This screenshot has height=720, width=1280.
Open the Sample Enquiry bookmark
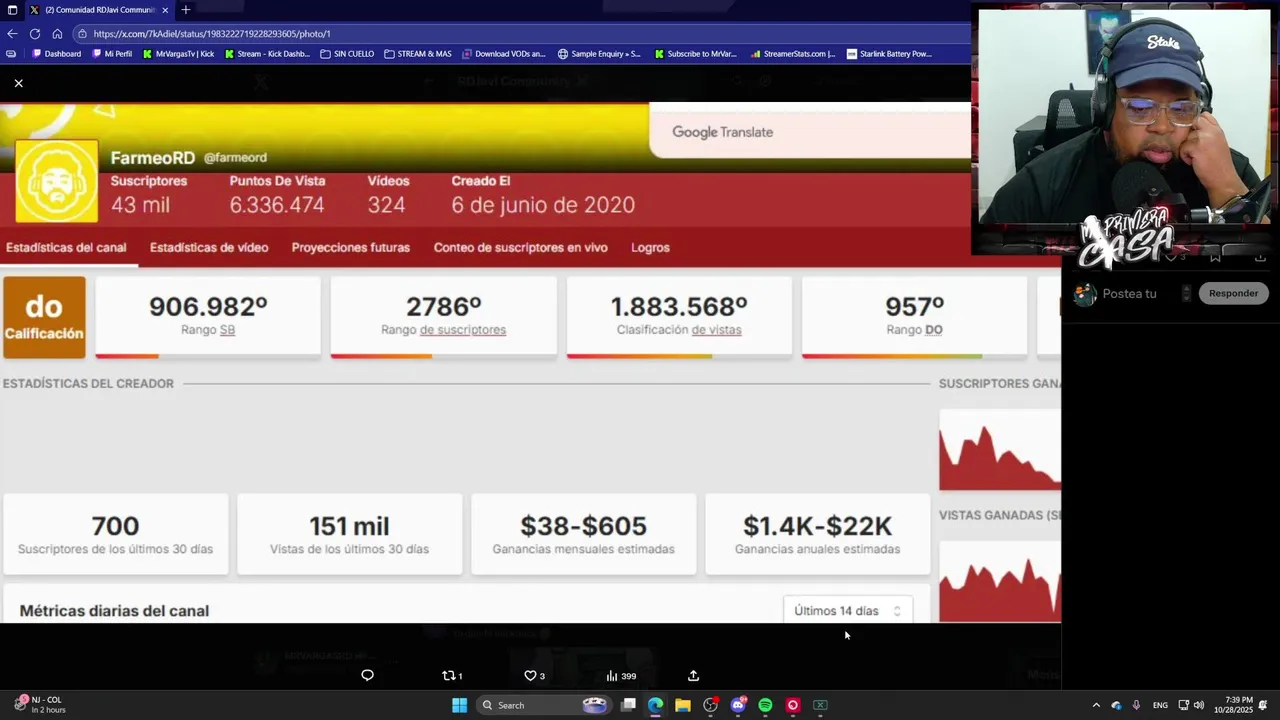(599, 54)
